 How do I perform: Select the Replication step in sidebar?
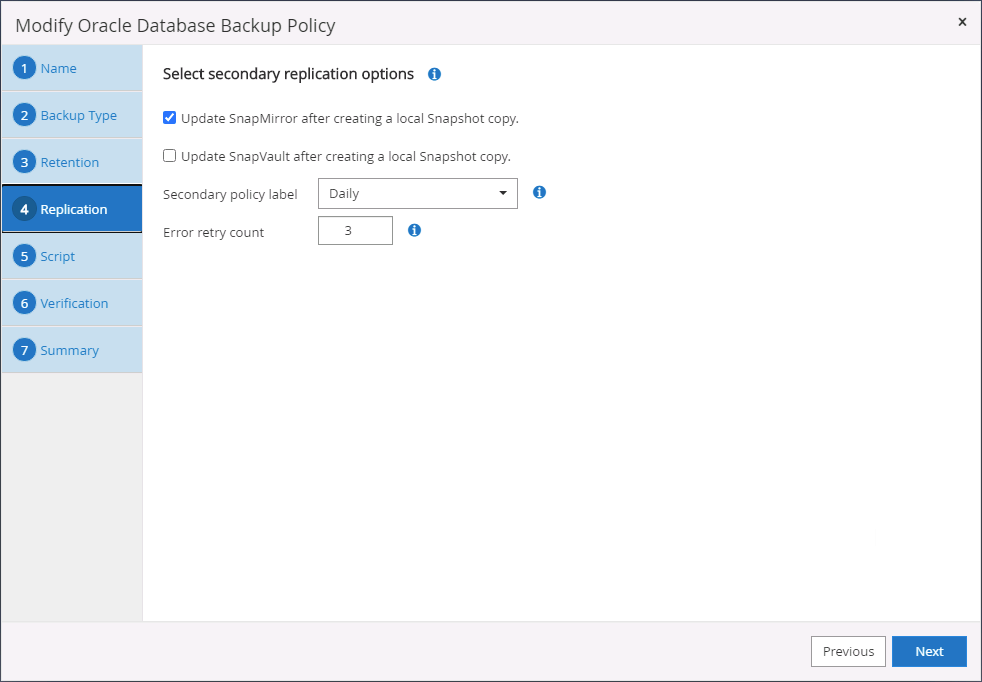[x=73, y=209]
